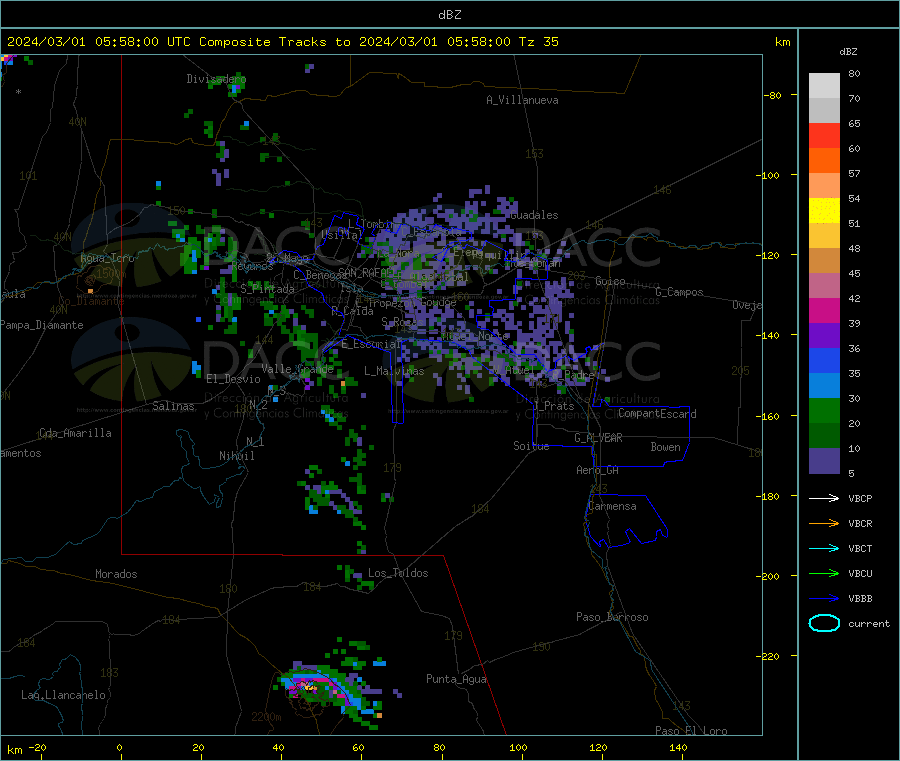Click the 'Paso_El_Loro' map label
The height and width of the screenshot is (761, 900).
pos(691,731)
